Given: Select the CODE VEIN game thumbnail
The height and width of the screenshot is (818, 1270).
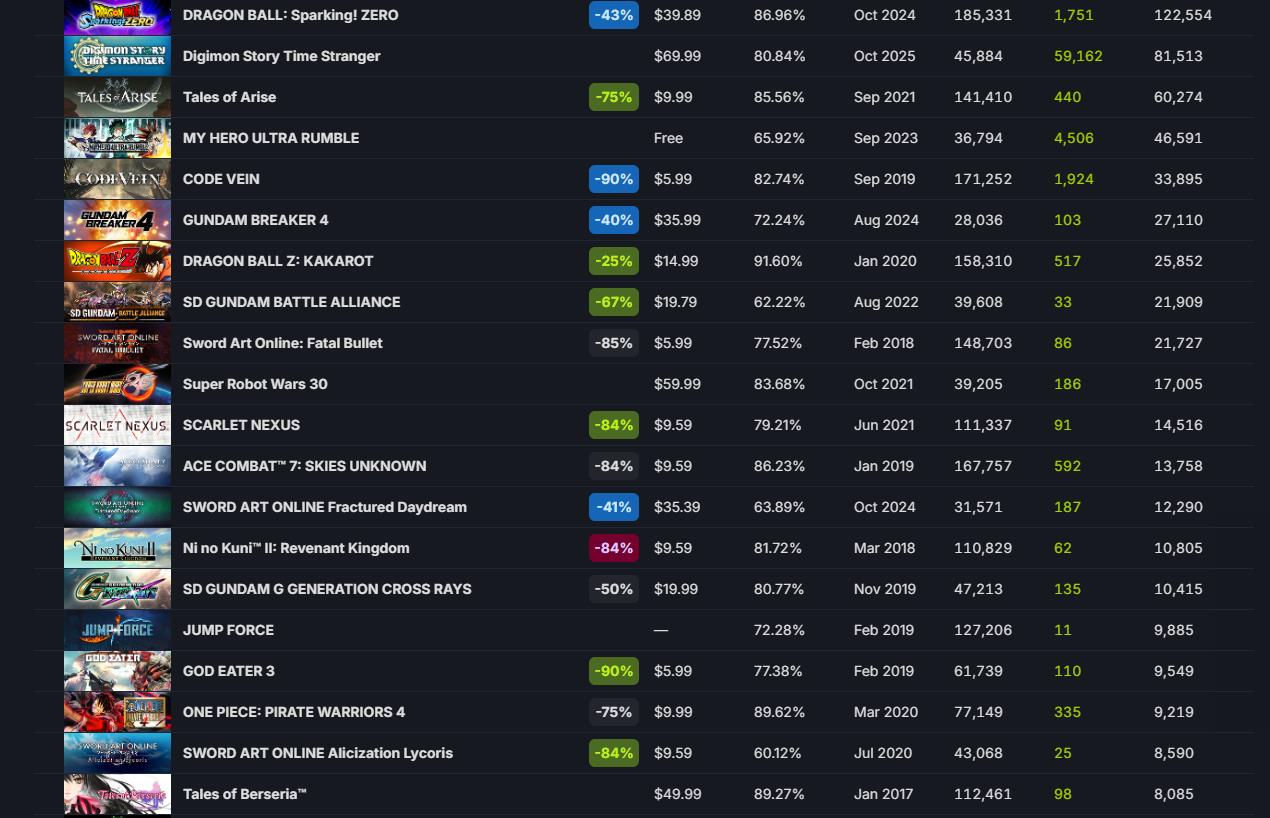Looking at the screenshot, I should 117,179.
